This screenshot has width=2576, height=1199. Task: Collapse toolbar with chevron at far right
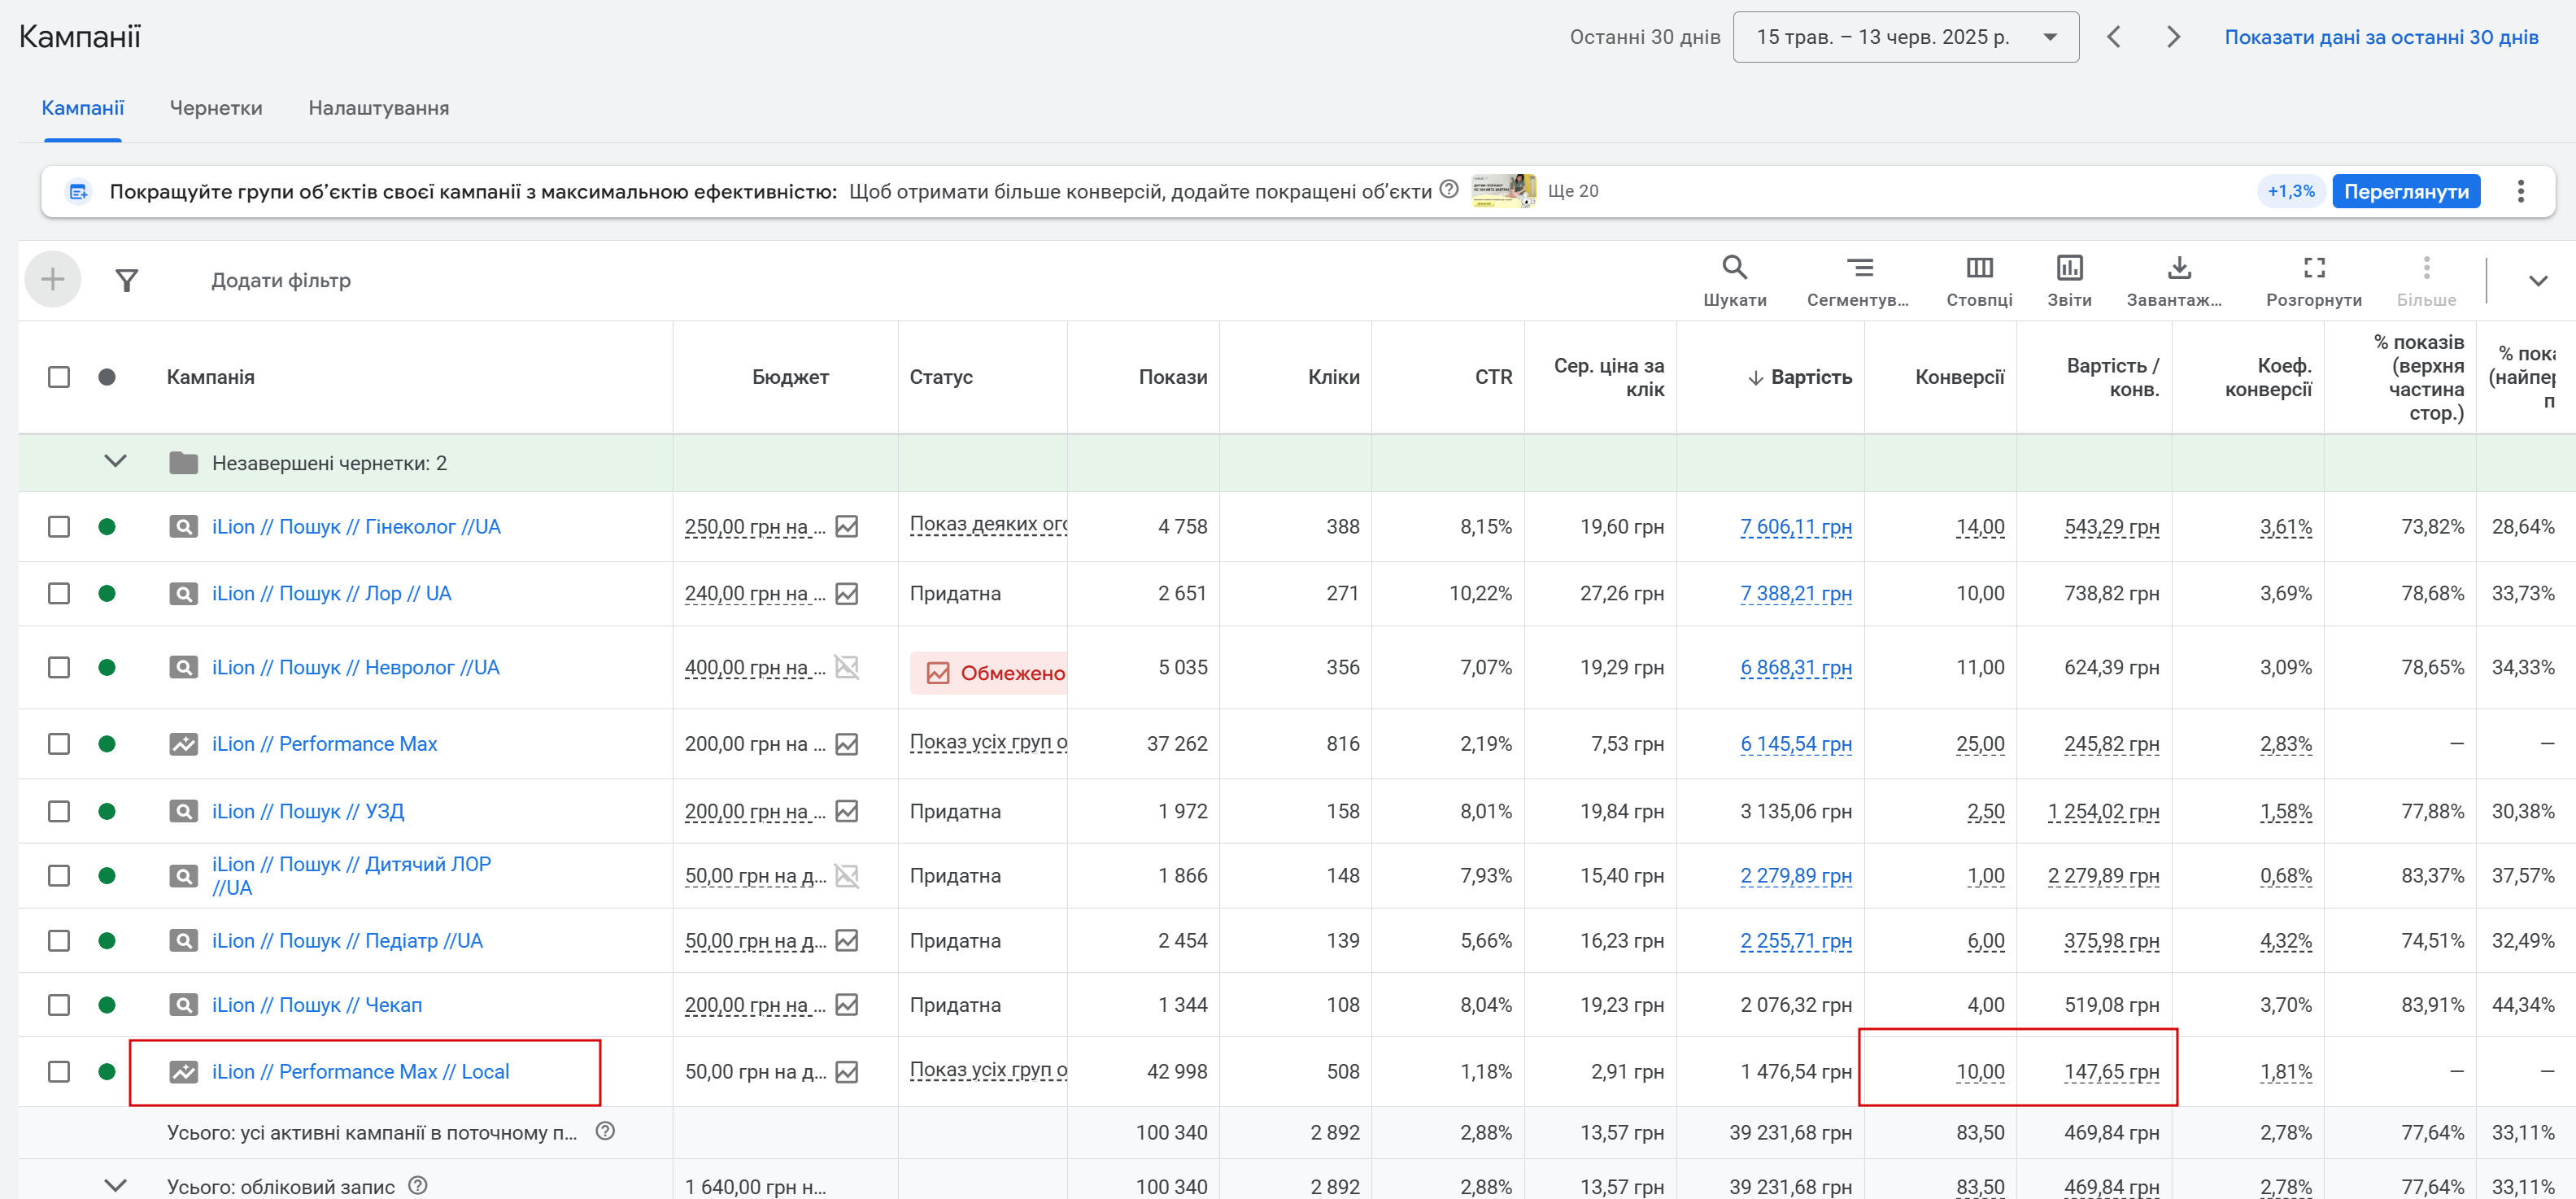(x=2537, y=280)
